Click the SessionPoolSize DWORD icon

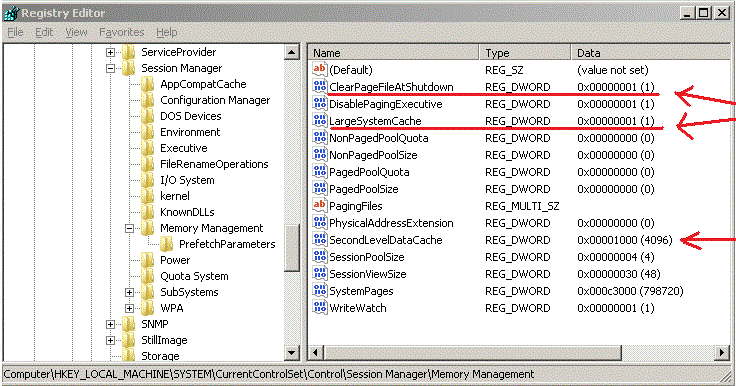(320, 256)
